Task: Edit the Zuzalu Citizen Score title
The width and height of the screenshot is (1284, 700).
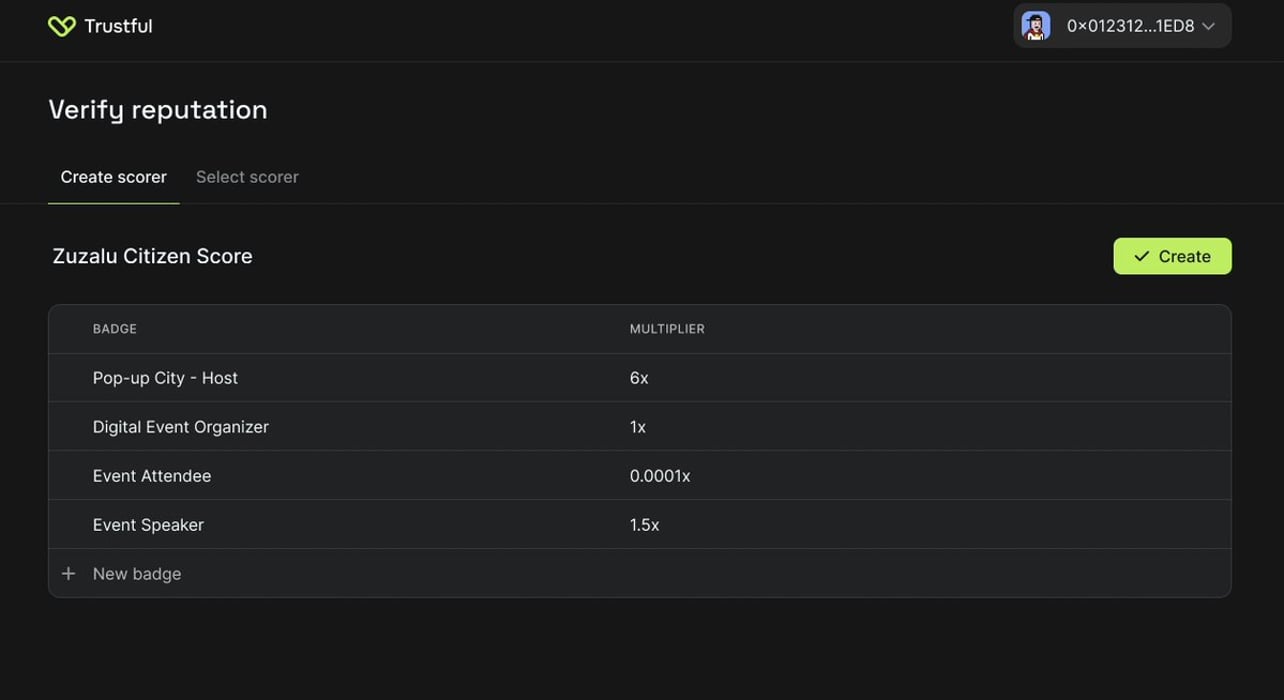Action: pos(152,256)
